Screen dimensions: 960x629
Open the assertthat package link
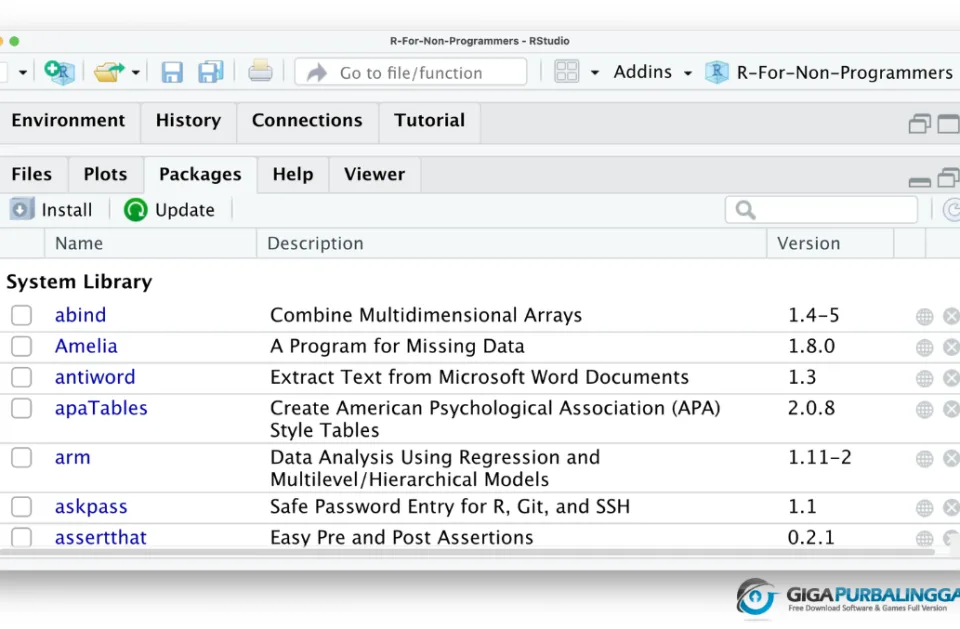pos(100,538)
